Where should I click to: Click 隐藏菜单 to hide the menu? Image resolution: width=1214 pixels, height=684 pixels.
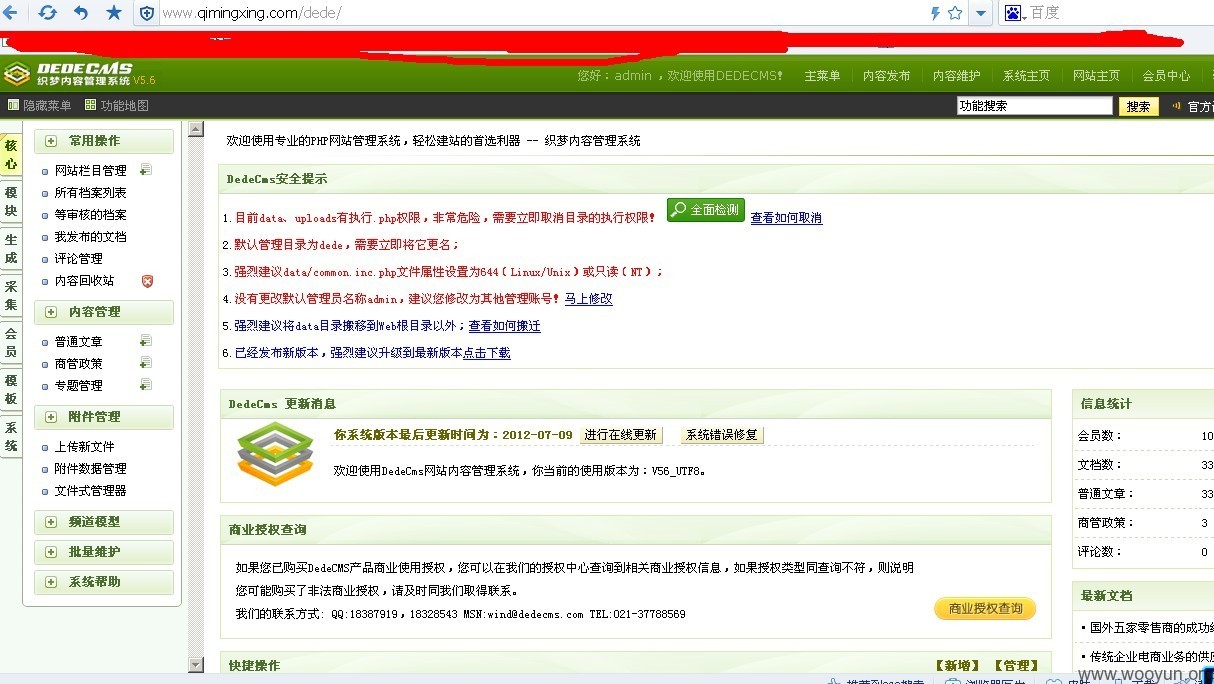pyautogui.click(x=40, y=106)
